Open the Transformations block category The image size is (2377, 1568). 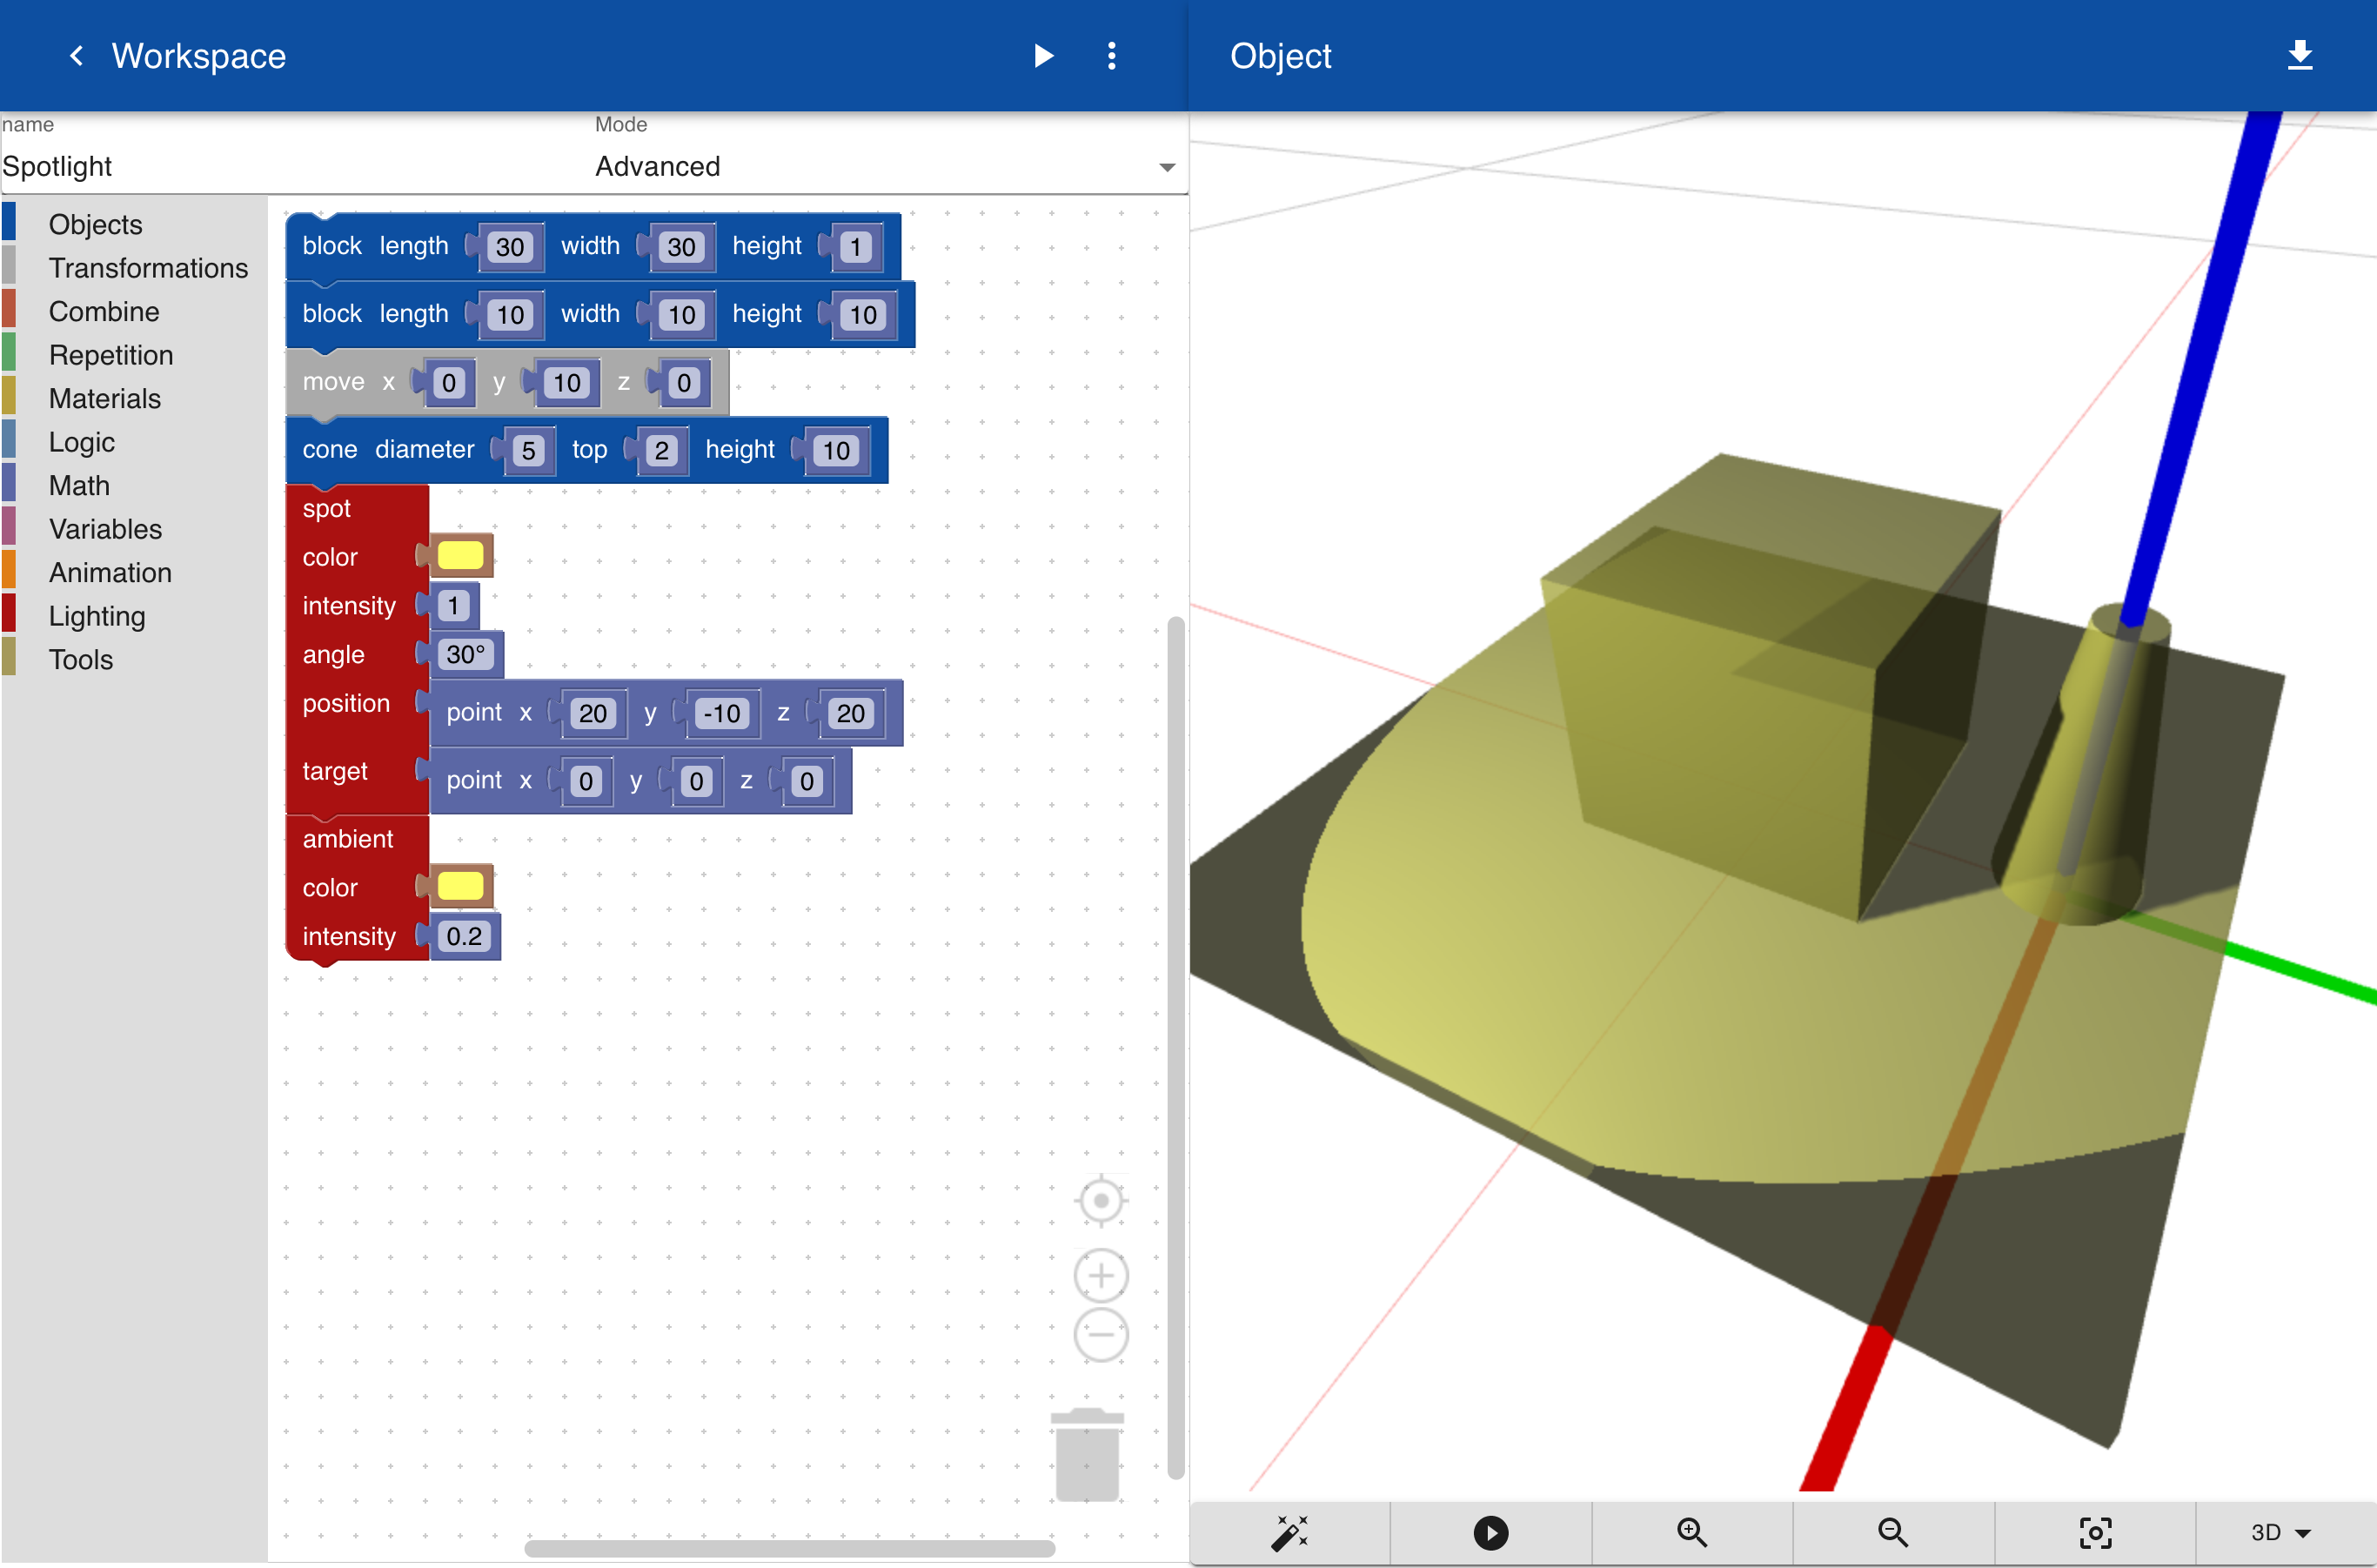148,268
